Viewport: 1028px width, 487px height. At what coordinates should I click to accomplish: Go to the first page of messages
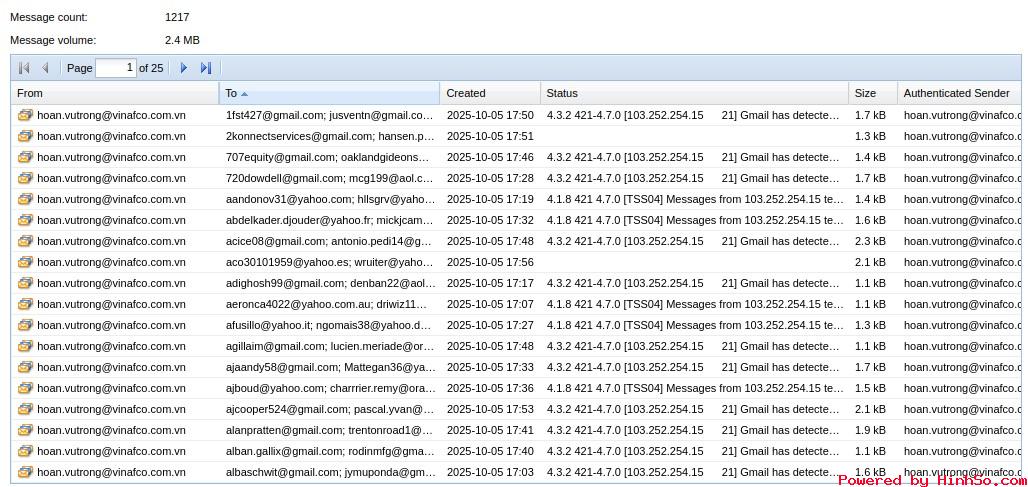[x=24, y=68]
